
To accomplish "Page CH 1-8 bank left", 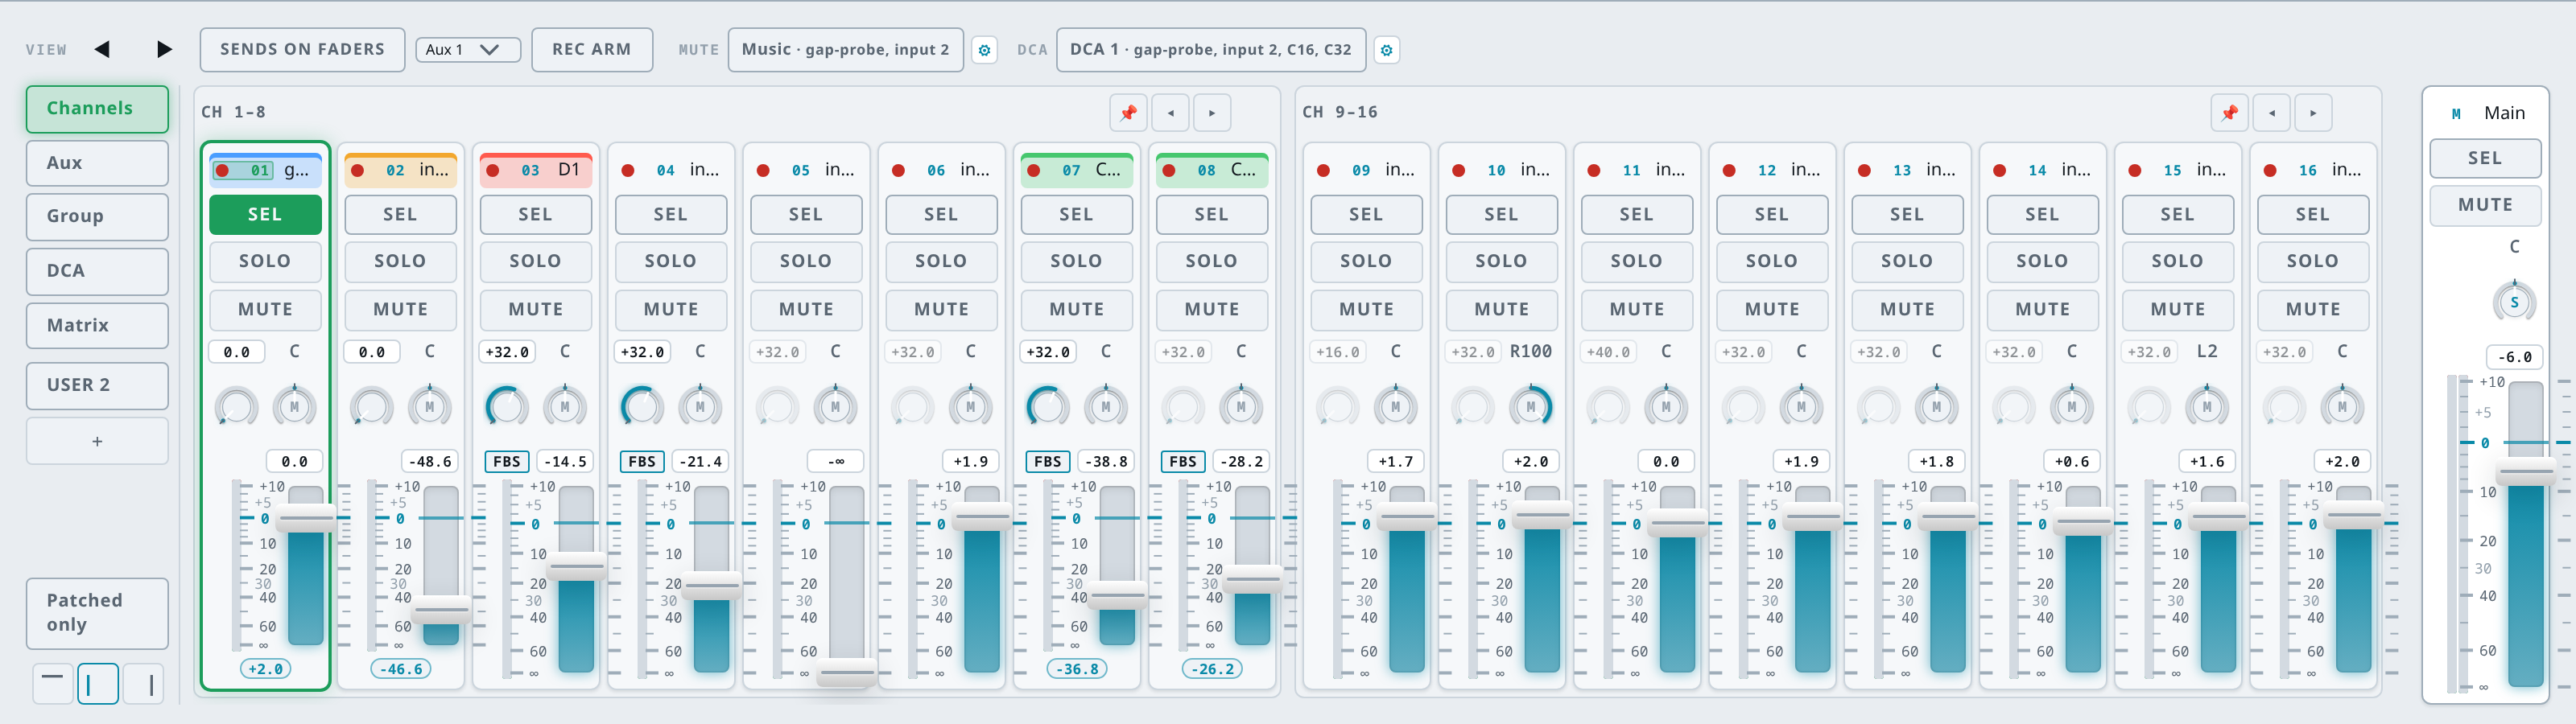I will click(1170, 113).
